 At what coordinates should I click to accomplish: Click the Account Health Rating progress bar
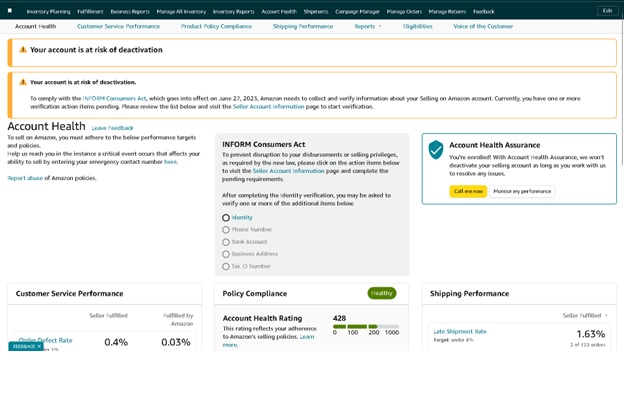click(x=366, y=326)
